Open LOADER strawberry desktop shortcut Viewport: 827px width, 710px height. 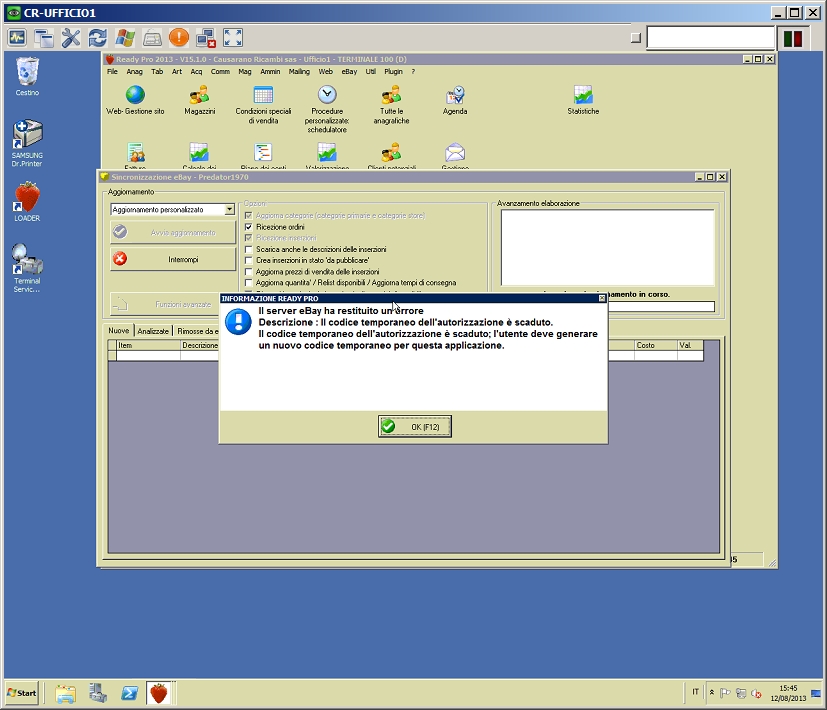pyautogui.click(x=27, y=202)
